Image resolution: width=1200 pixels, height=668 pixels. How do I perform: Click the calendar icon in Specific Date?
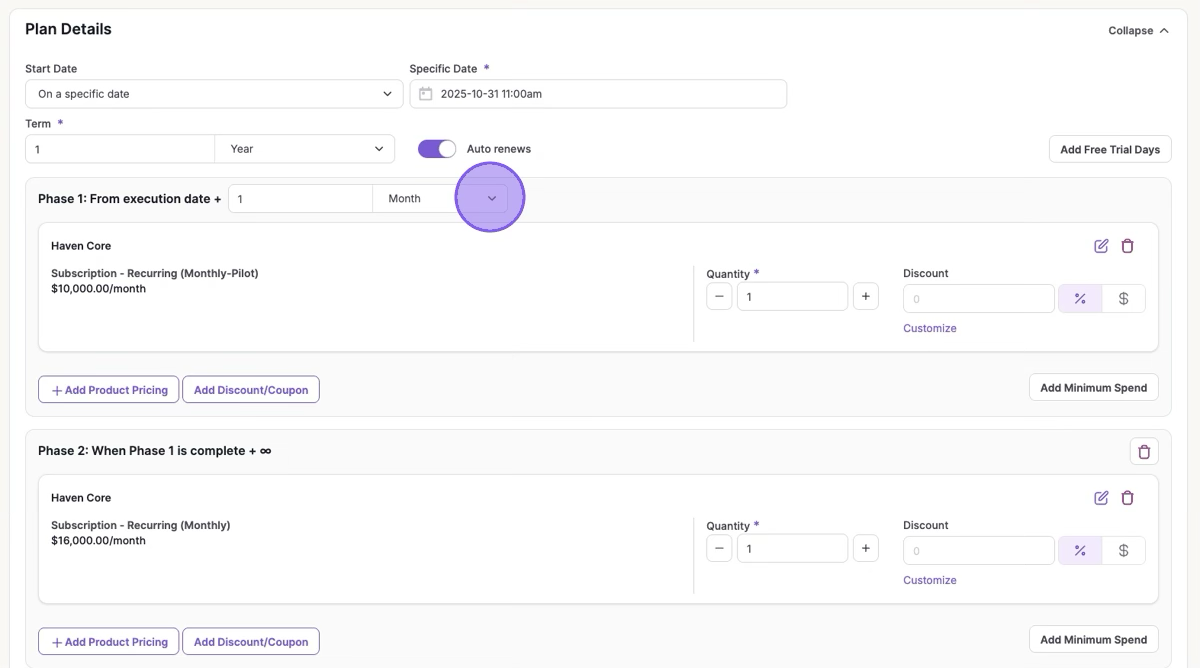click(x=426, y=94)
